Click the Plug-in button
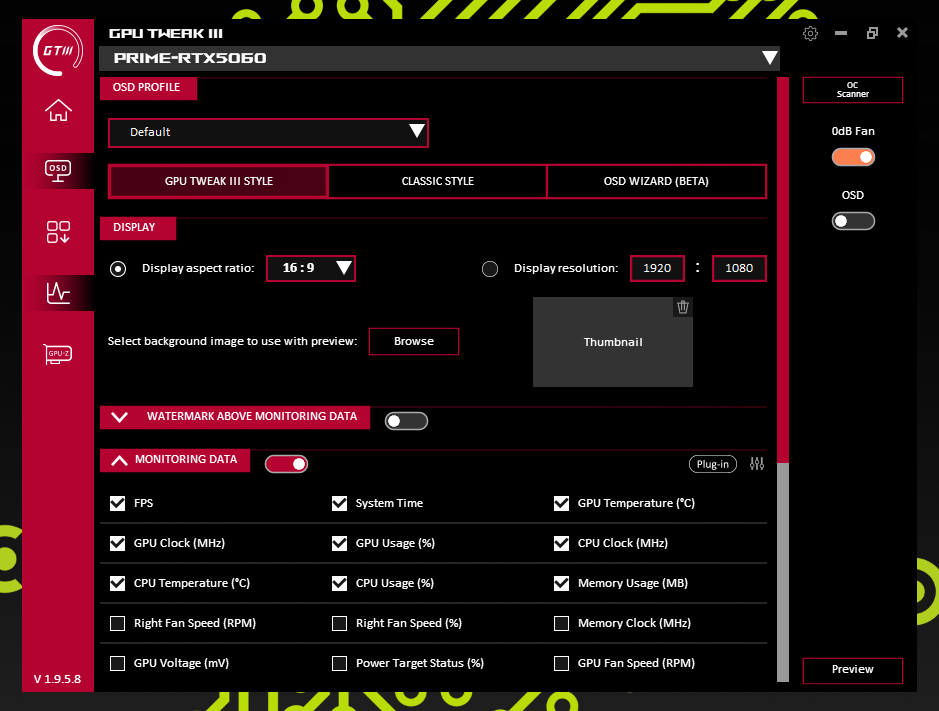Image resolution: width=939 pixels, height=711 pixels. tap(713, 464)
